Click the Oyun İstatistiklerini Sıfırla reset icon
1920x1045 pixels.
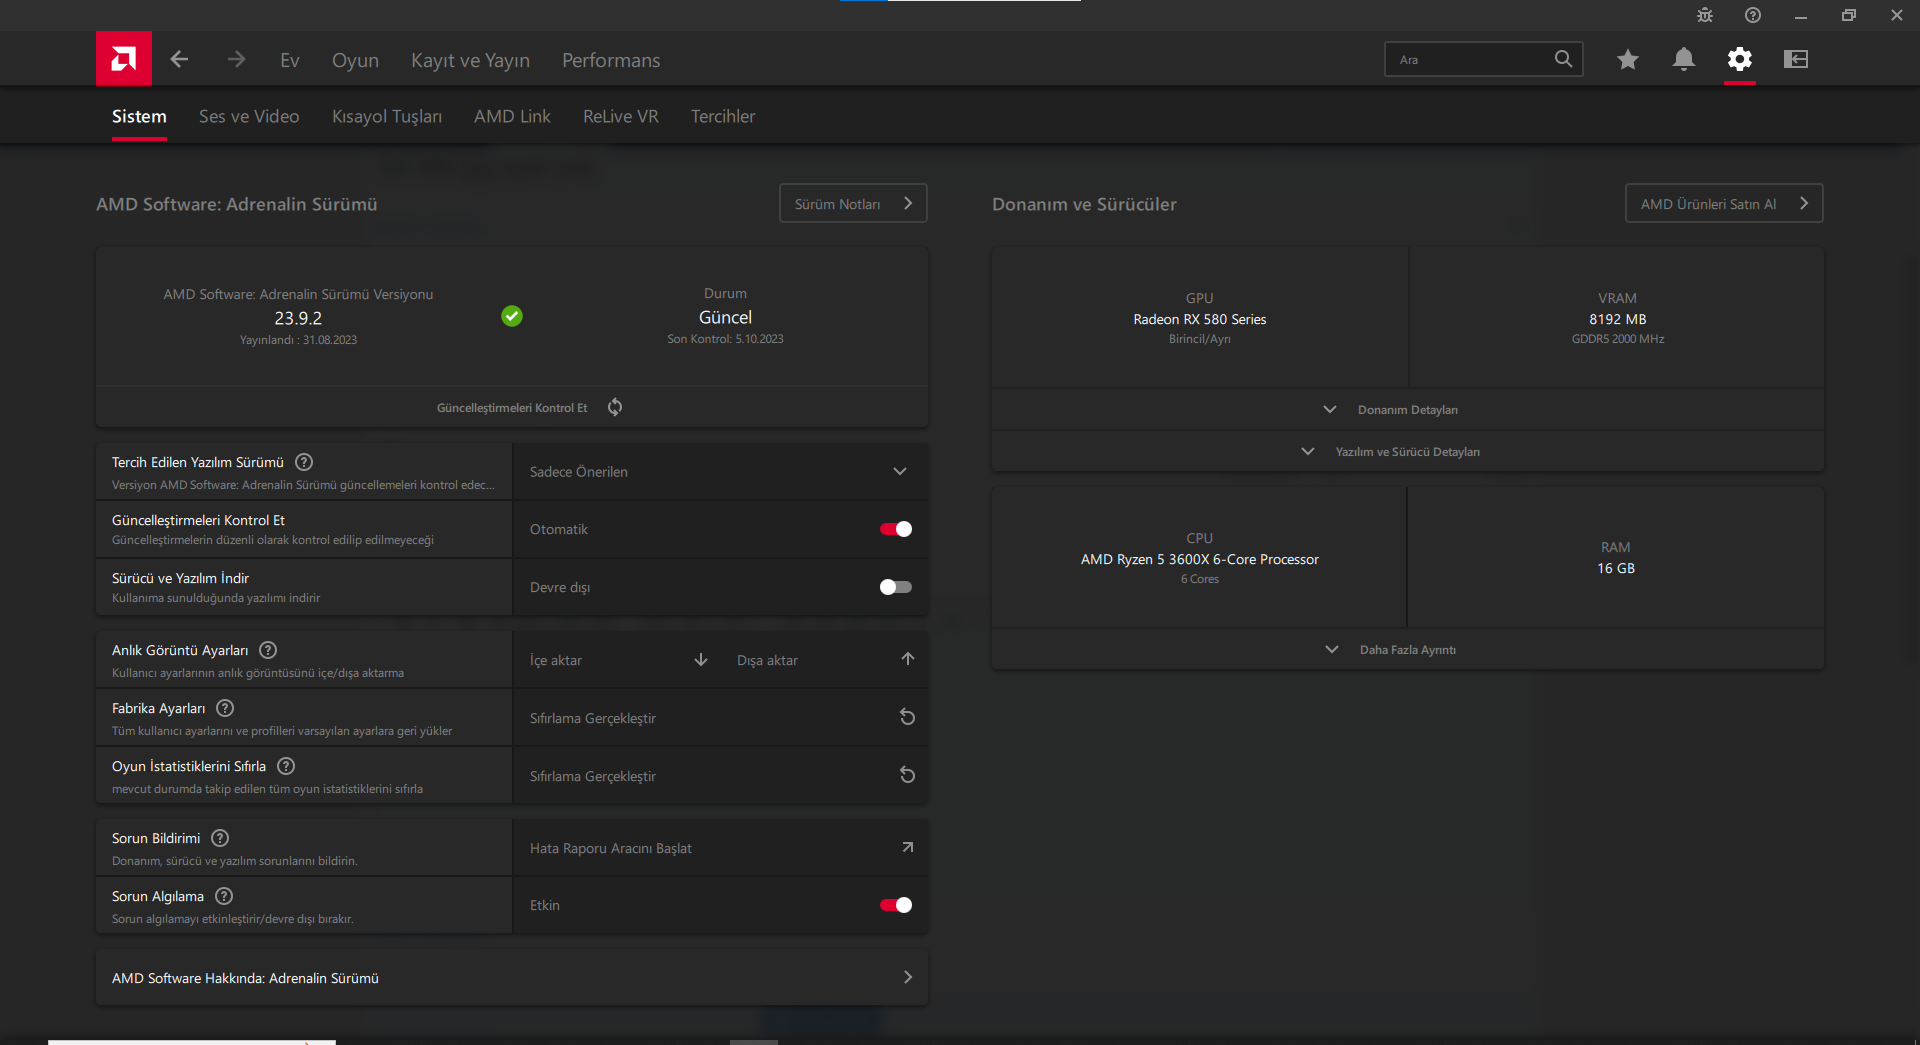click(x=908, y=775)
